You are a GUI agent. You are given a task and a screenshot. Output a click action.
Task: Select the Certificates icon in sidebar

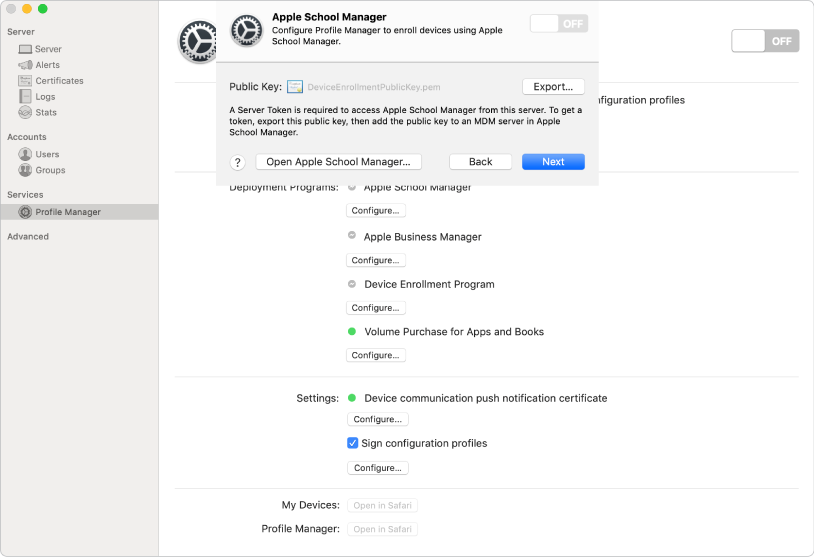pyautogui.click(x=26, y=81)
